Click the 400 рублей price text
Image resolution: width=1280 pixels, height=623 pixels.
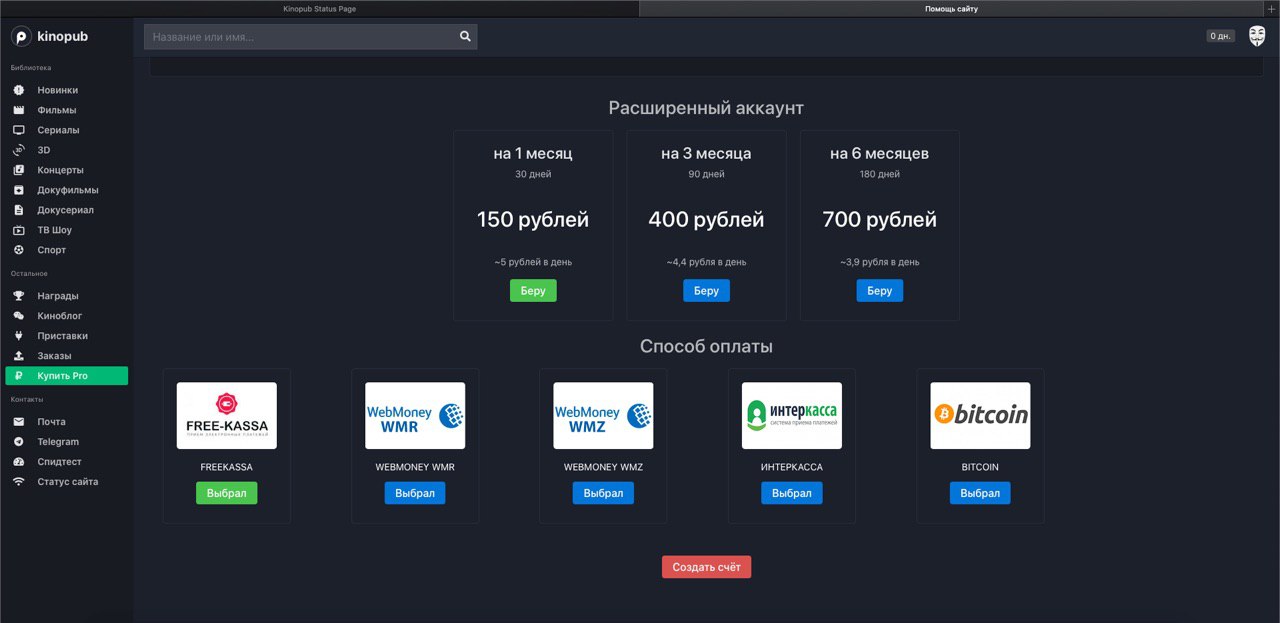click(706, 220)
